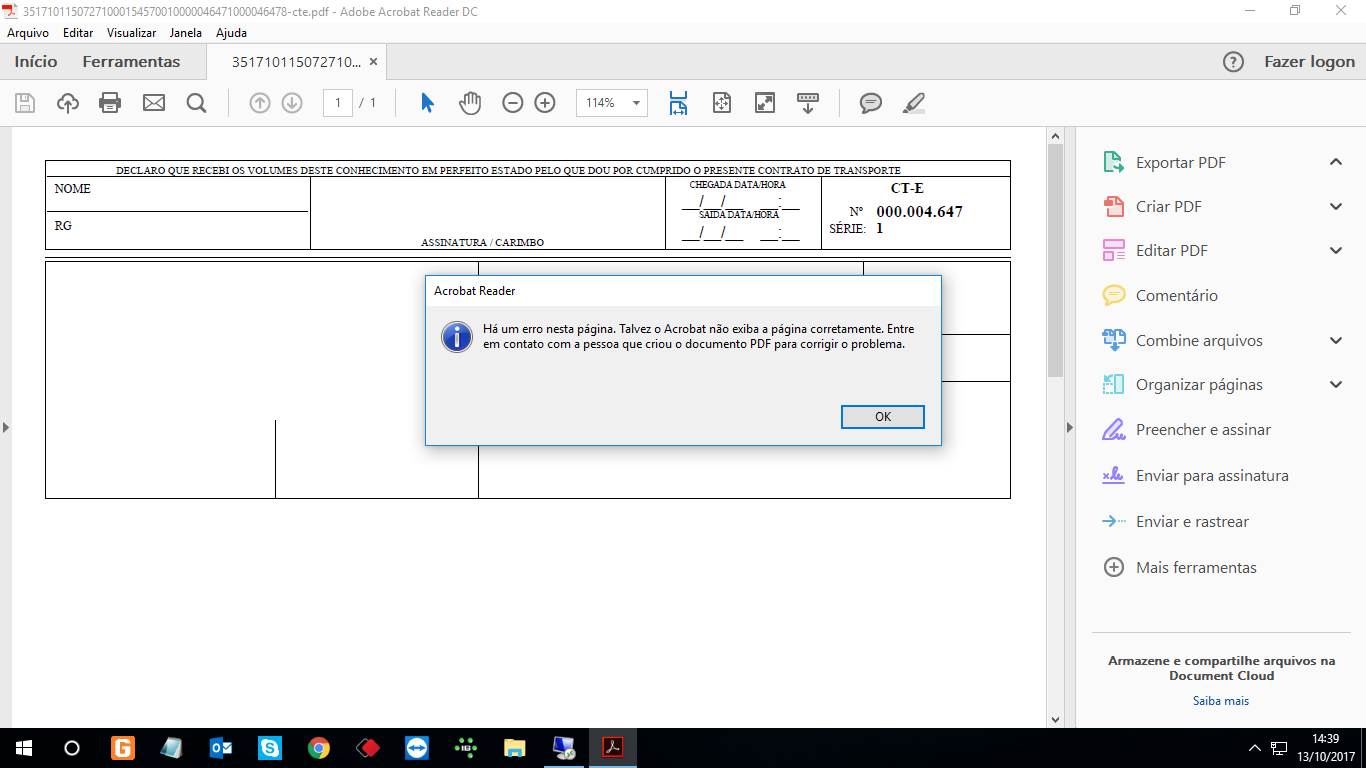Open the Visualizar menu

pyautogui.click(x=132, y=33)
